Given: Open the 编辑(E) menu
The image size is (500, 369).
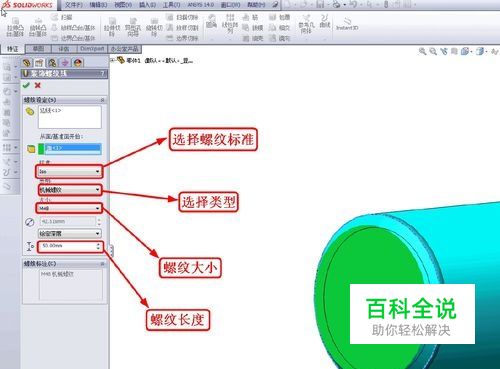Looking at the screenshot, I should coord(98,5).
